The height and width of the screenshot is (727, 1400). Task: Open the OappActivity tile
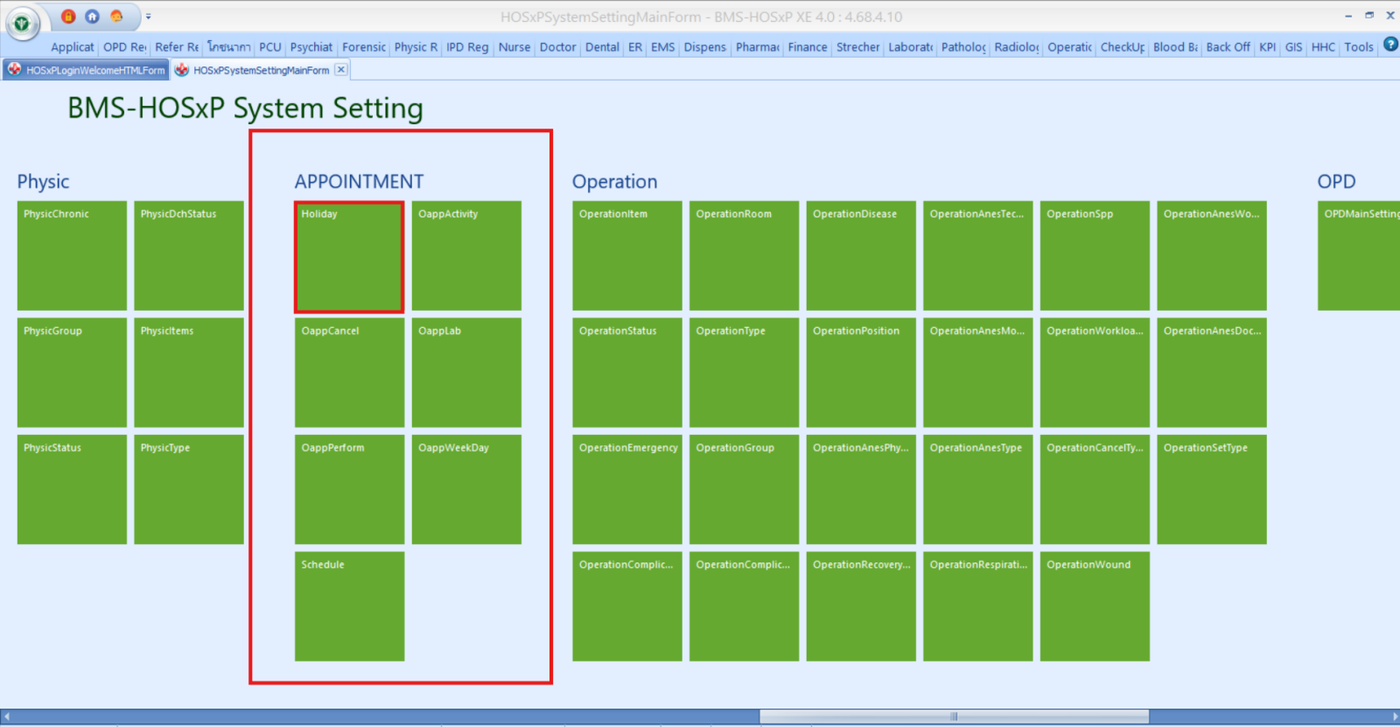click(x=466, y=256)
